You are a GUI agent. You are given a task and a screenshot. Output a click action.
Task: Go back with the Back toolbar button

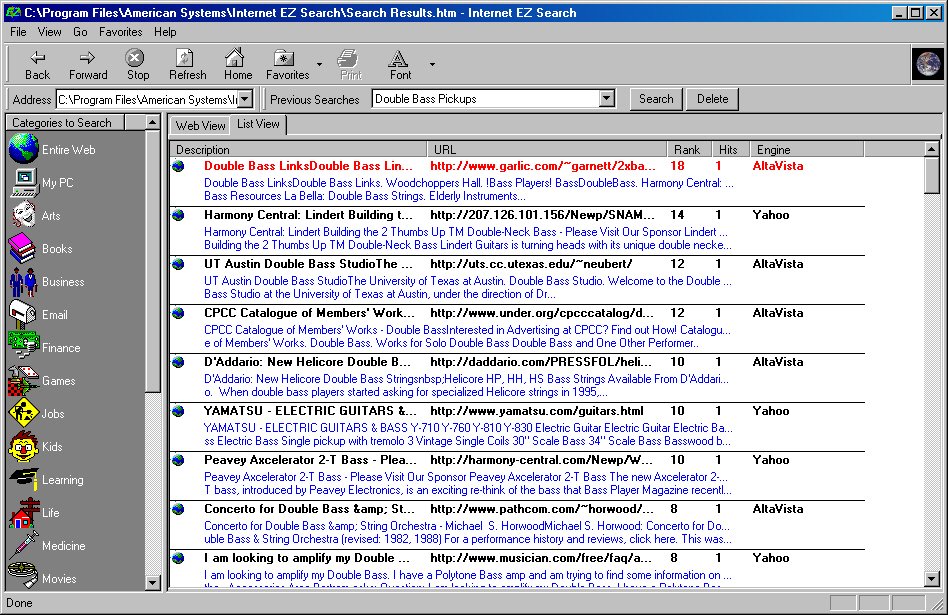pos(37,65)
